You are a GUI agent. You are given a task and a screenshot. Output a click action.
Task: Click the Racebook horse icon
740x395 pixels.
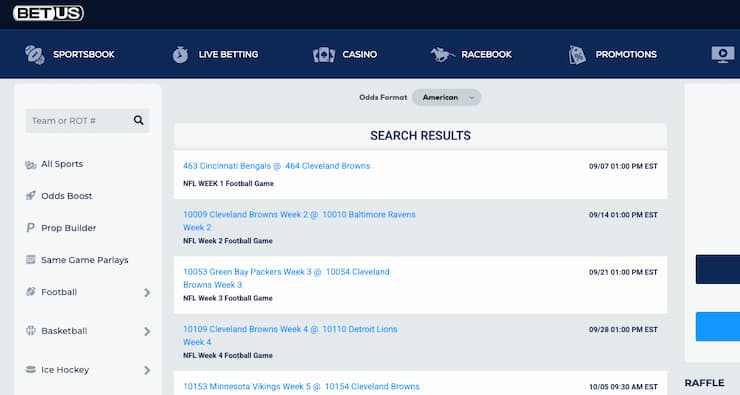(442, 55)
